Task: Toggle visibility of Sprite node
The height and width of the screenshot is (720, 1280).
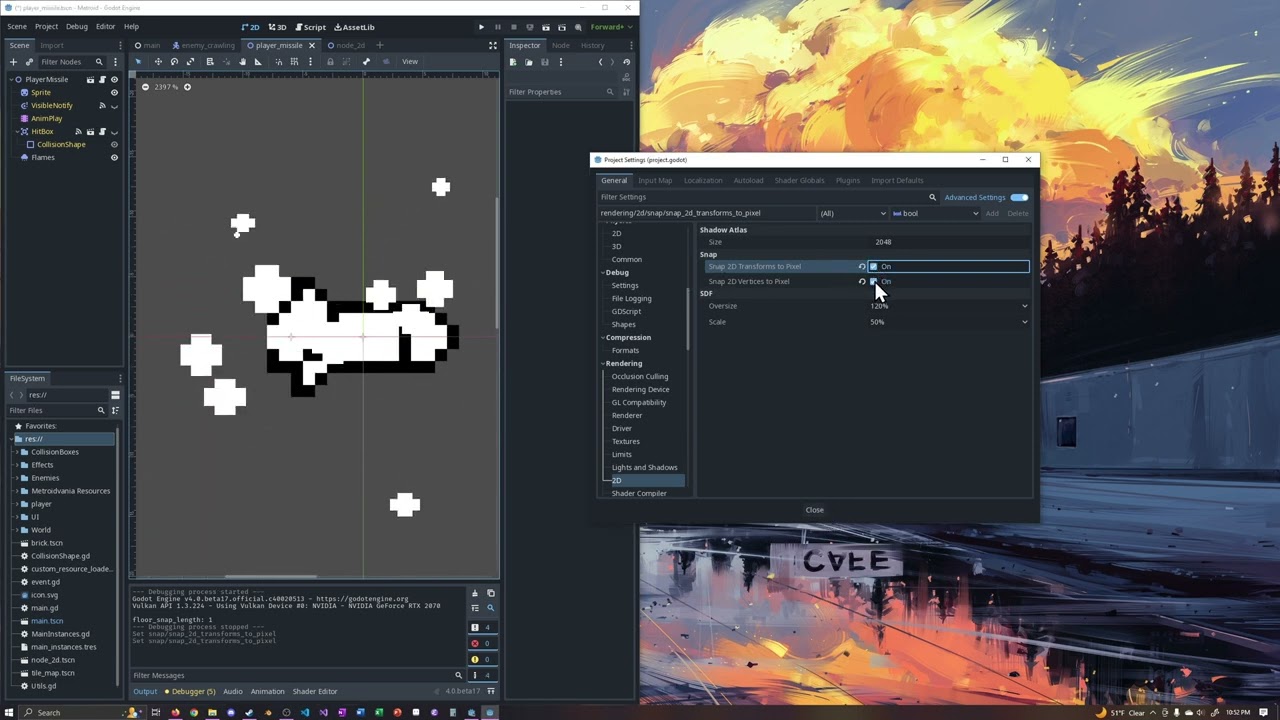Action: click(114, 92)
